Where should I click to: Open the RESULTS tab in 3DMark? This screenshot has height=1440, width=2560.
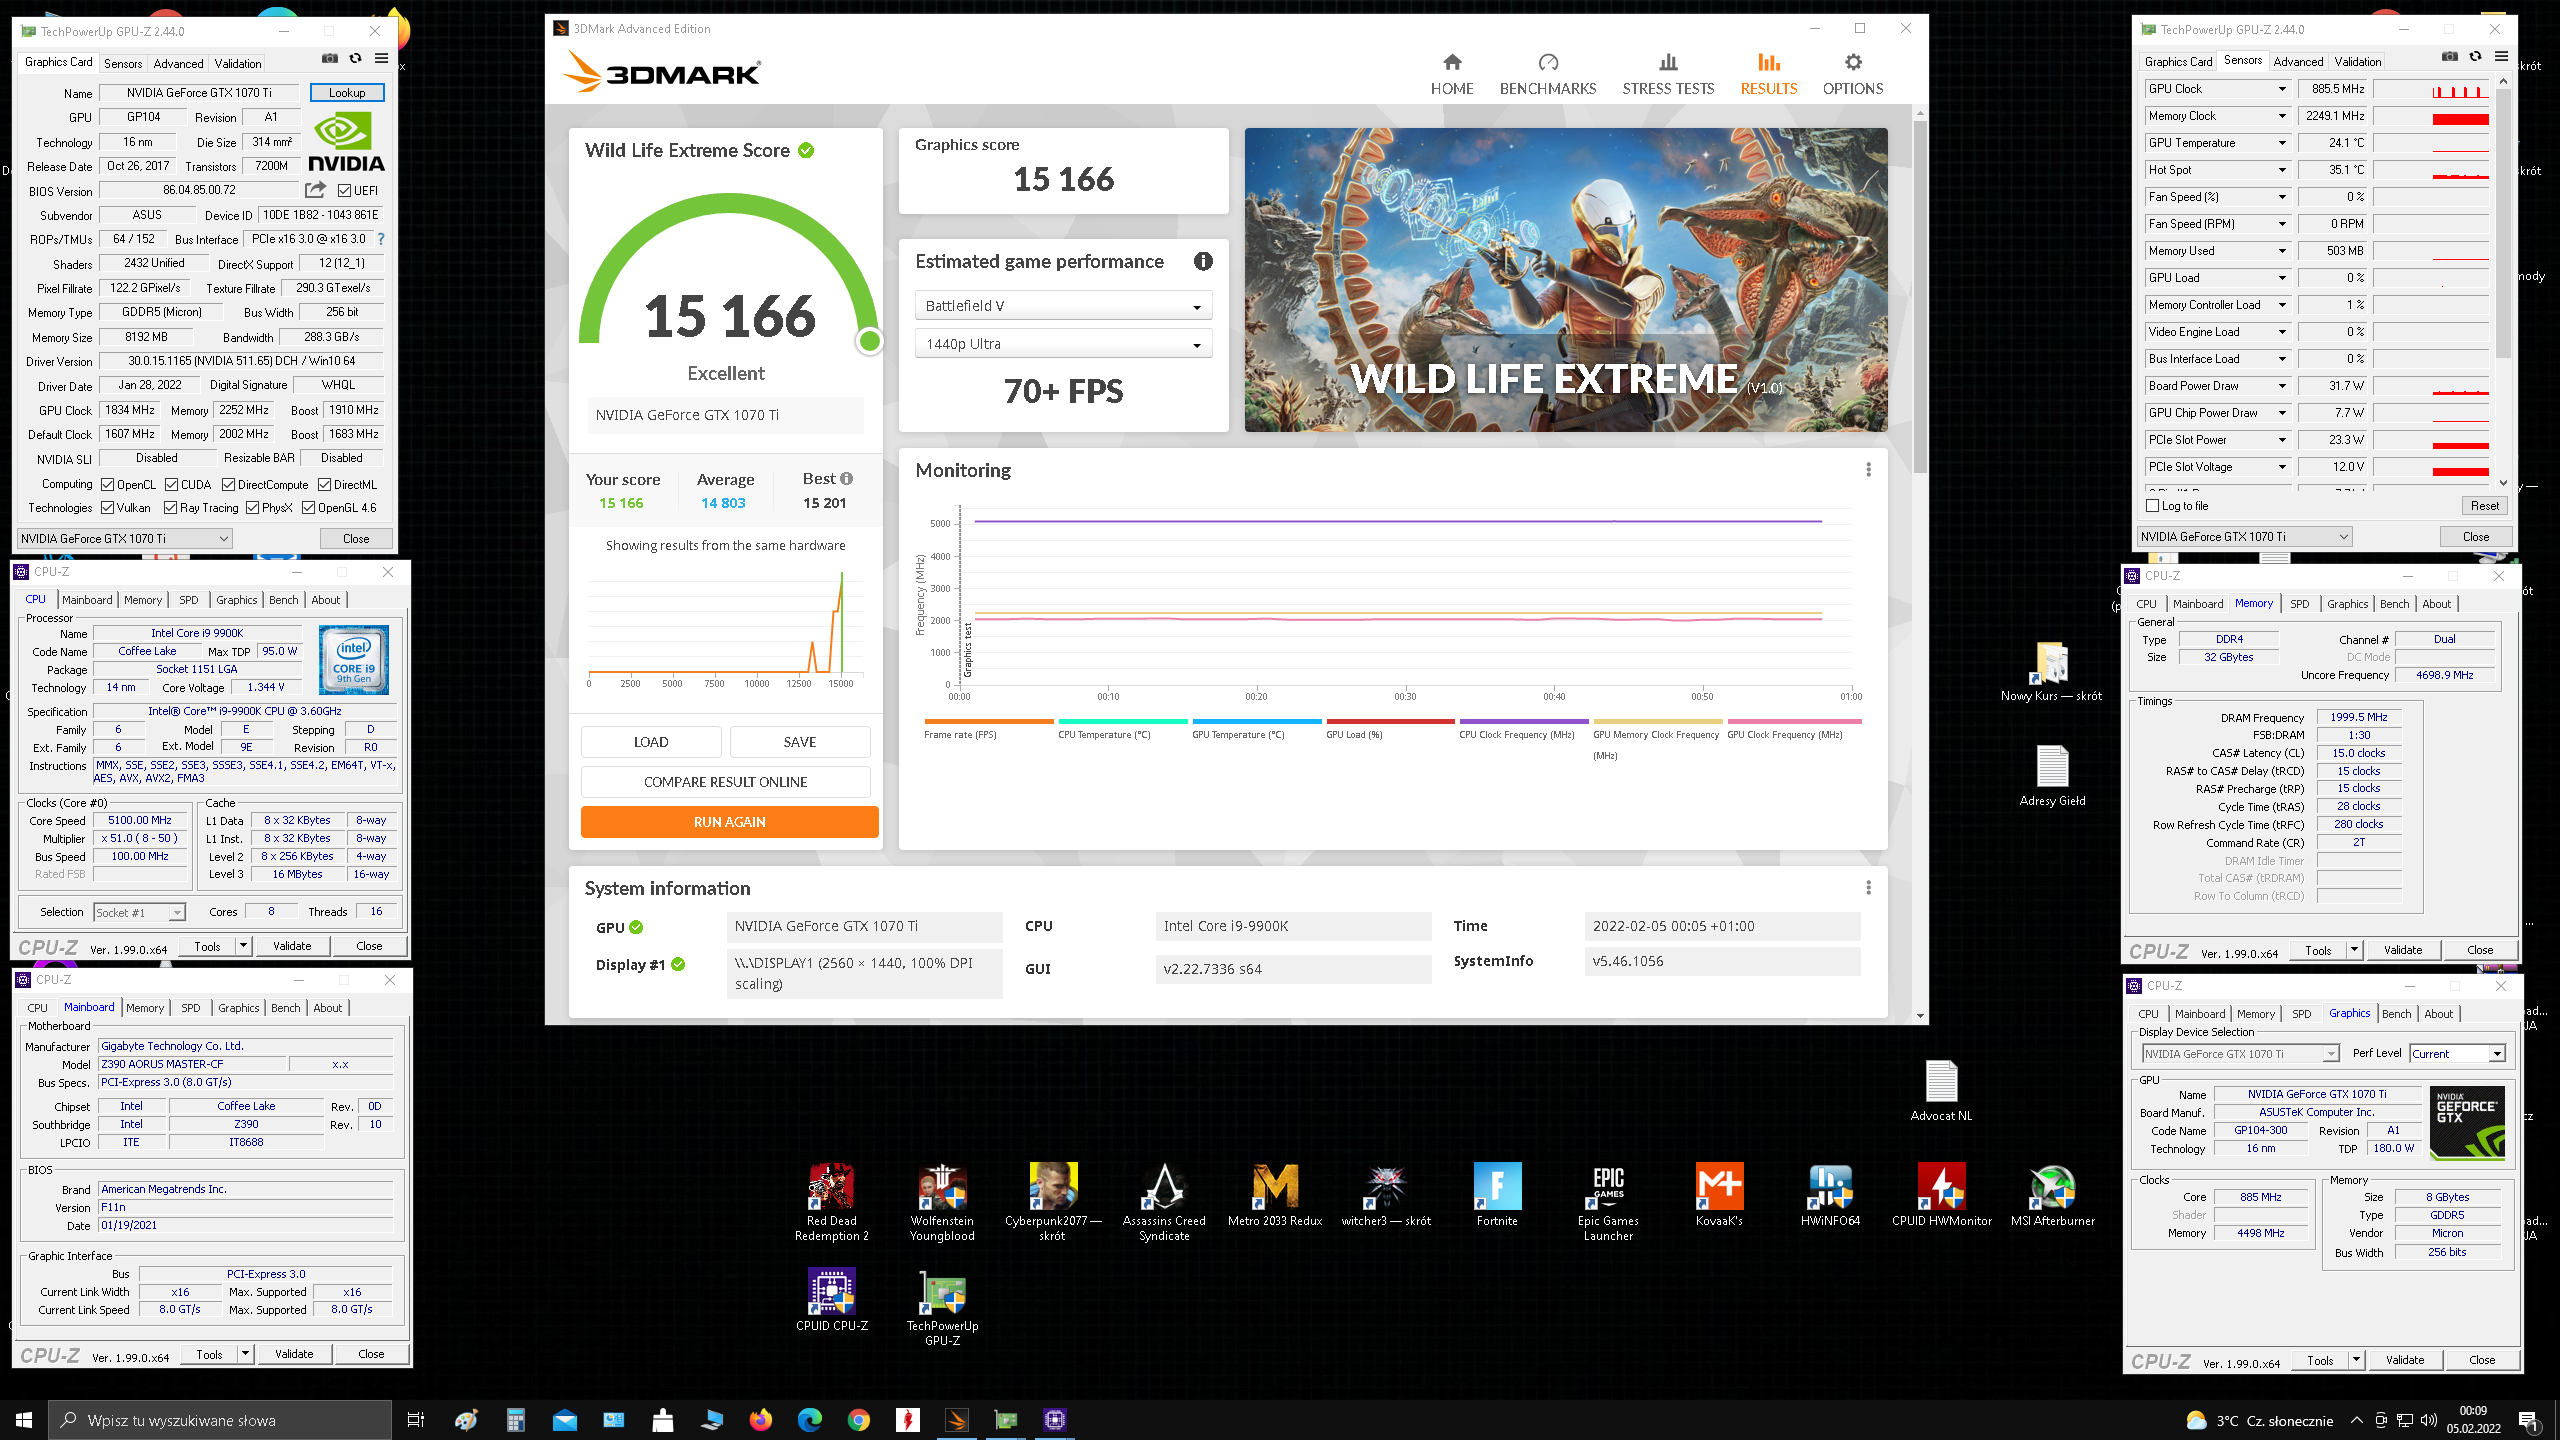(1769, 75)
